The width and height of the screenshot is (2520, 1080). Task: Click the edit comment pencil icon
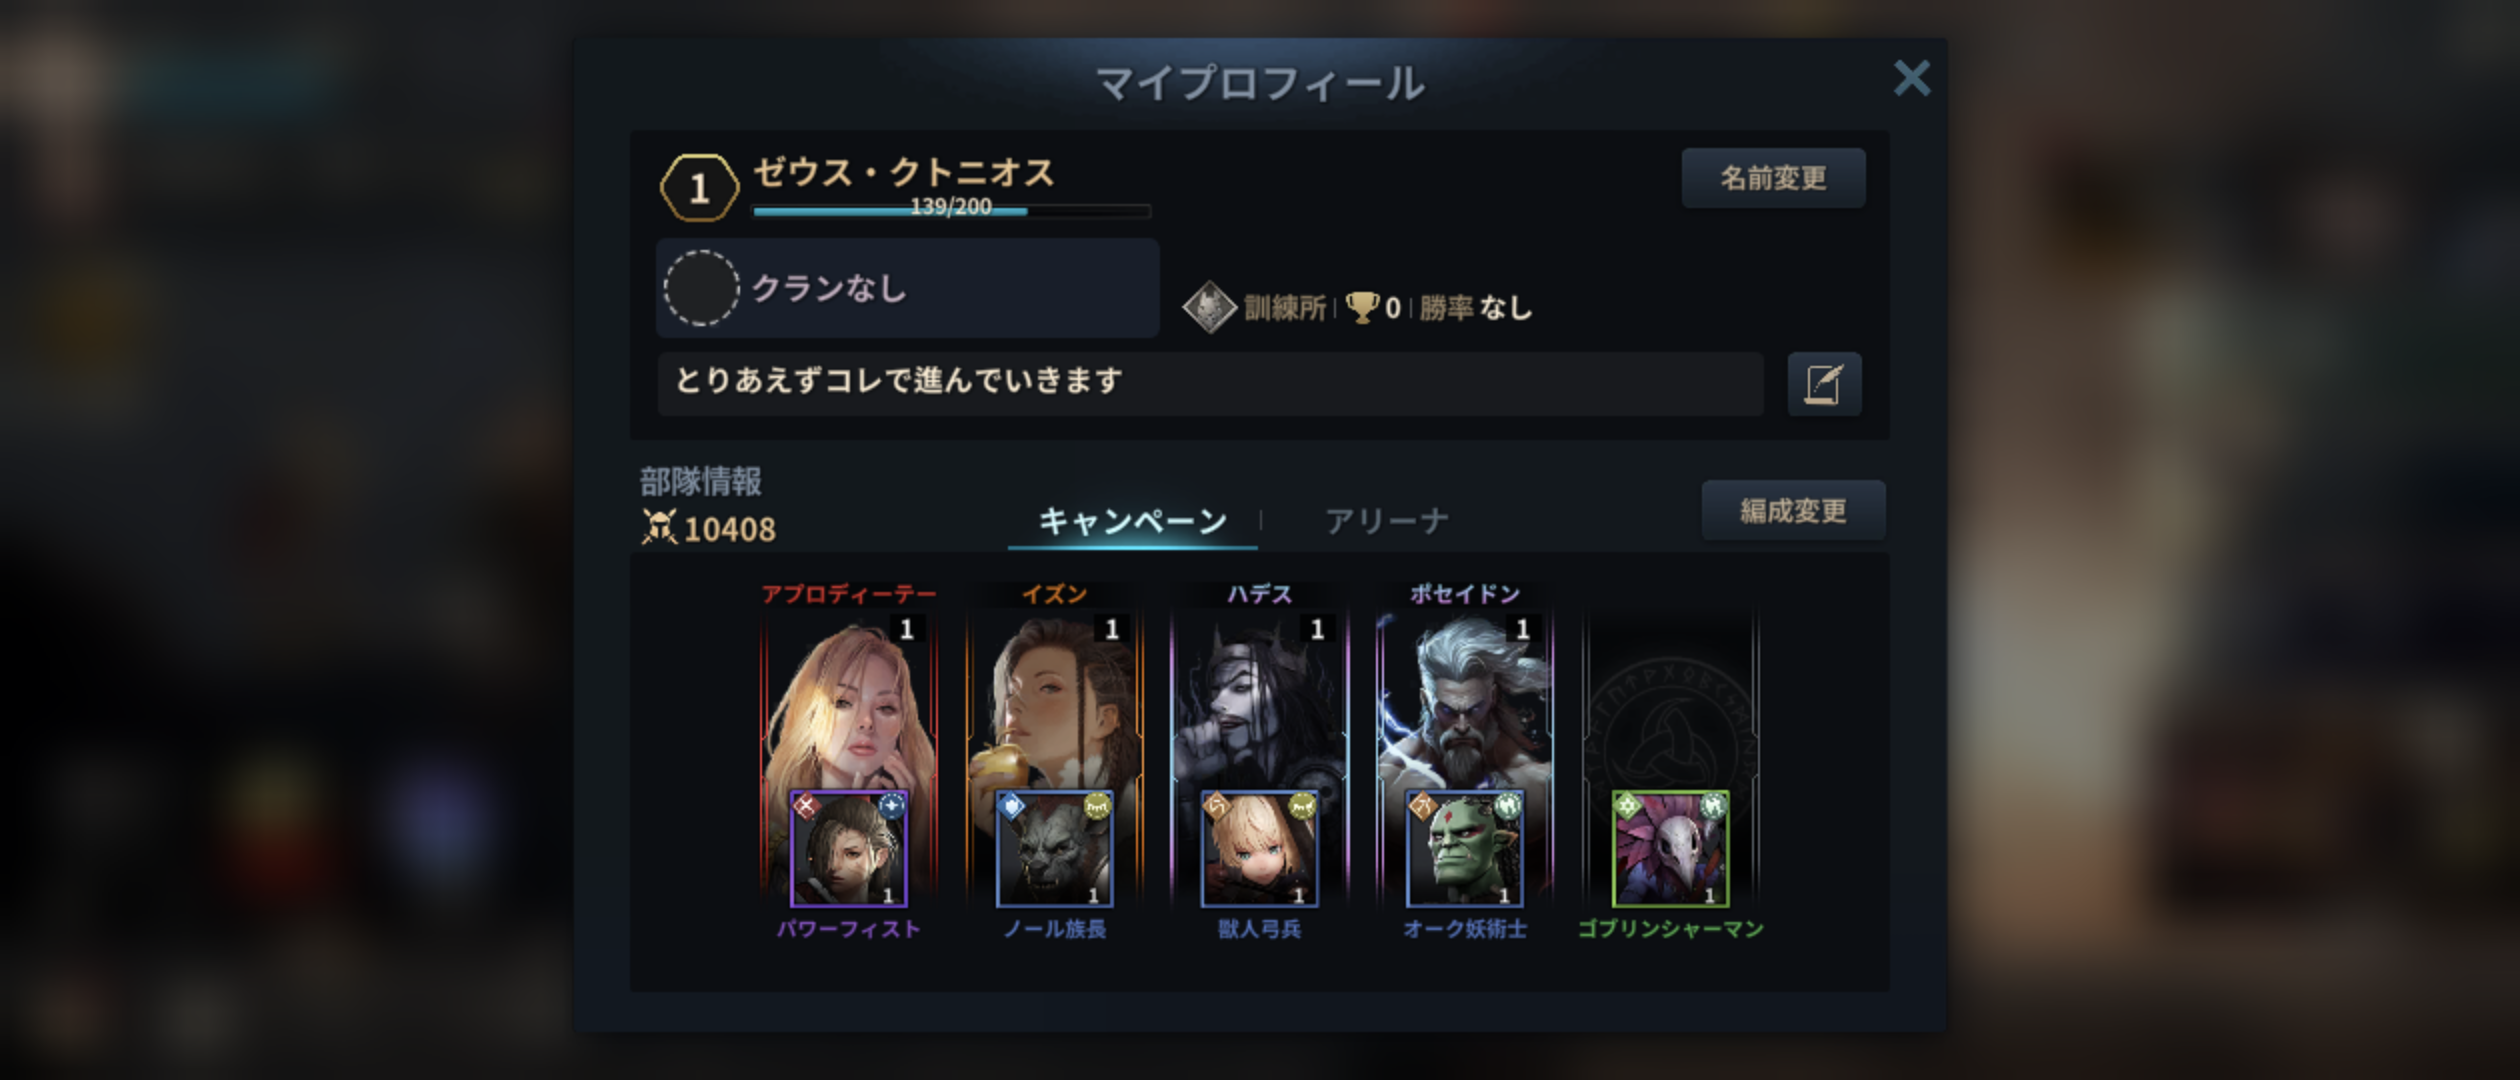(1824, 383)
